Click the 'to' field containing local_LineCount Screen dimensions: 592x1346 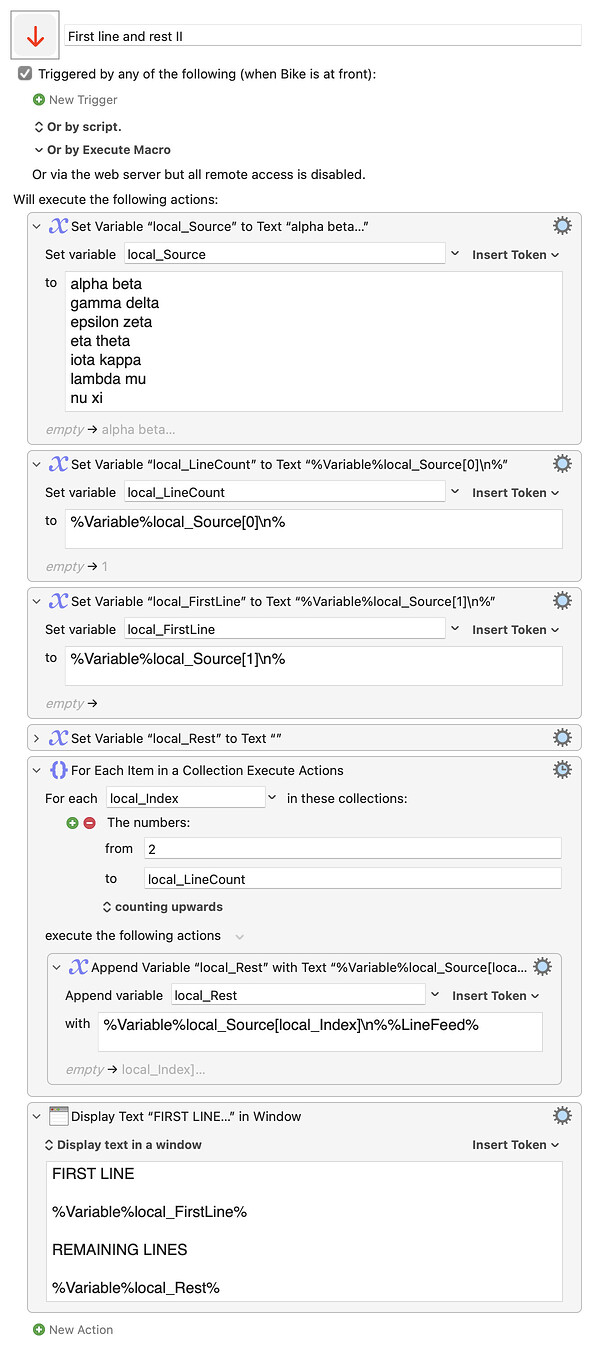[x=353, y=879]
